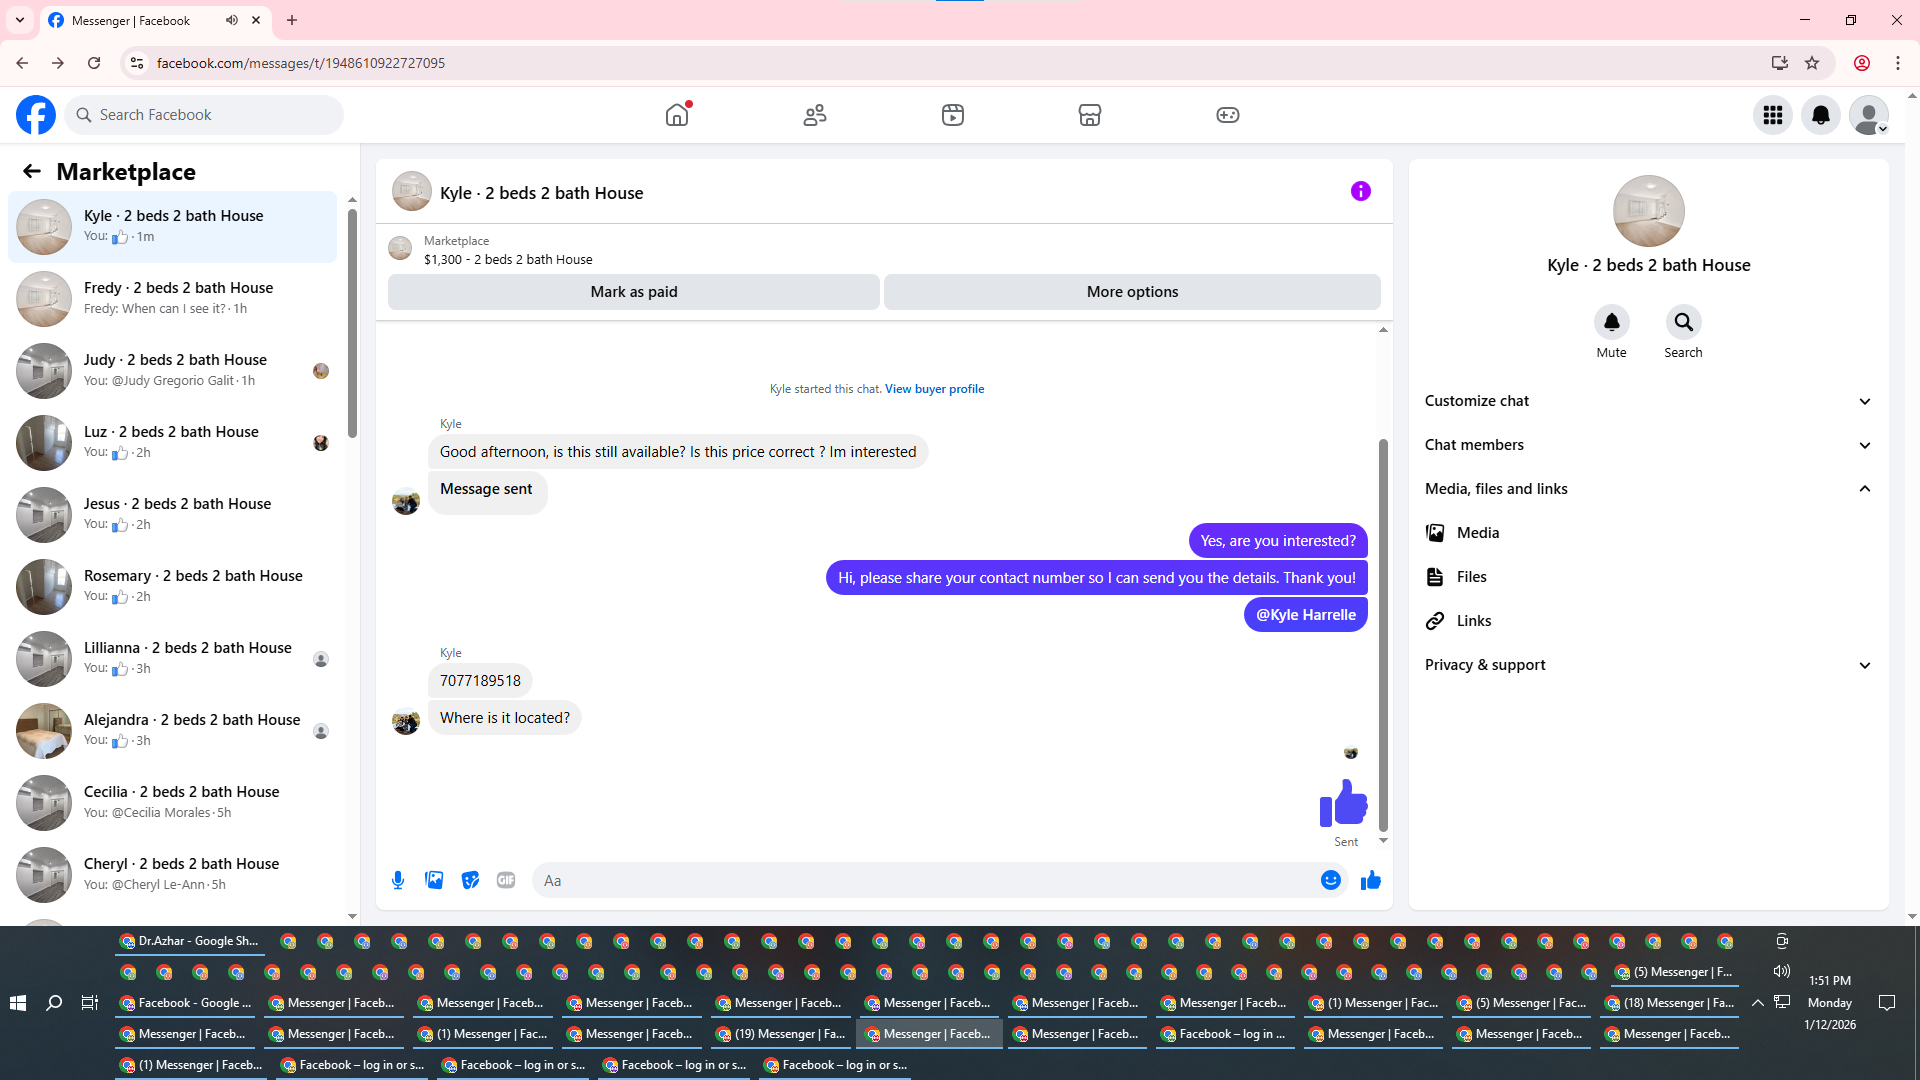1920x1080 pixels.
Task: Select the Files entry in sidebar
Action: 1471,577
